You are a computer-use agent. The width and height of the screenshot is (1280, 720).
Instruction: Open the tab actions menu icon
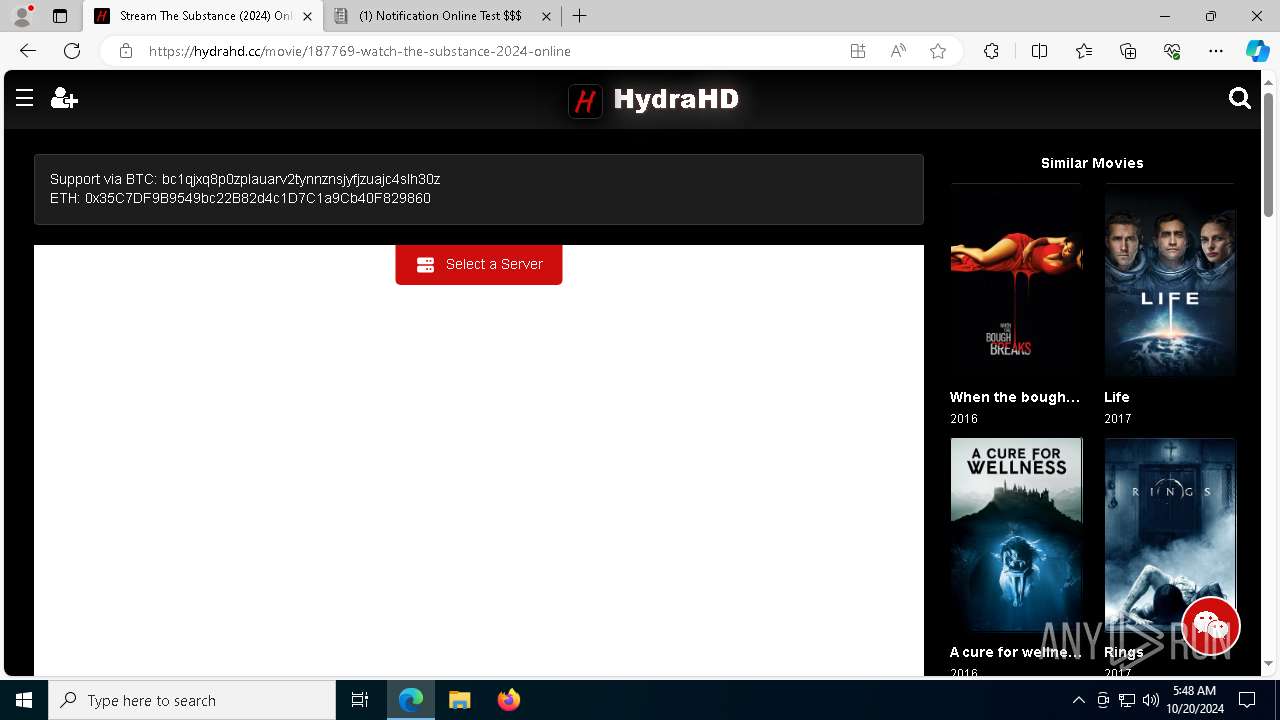60,16
